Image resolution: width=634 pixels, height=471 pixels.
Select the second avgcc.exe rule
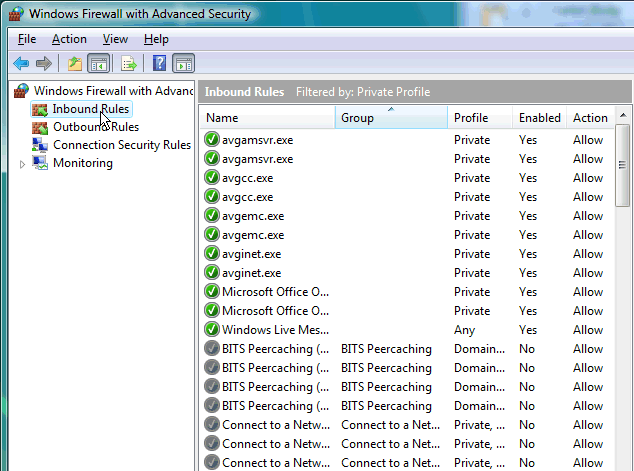247,197
